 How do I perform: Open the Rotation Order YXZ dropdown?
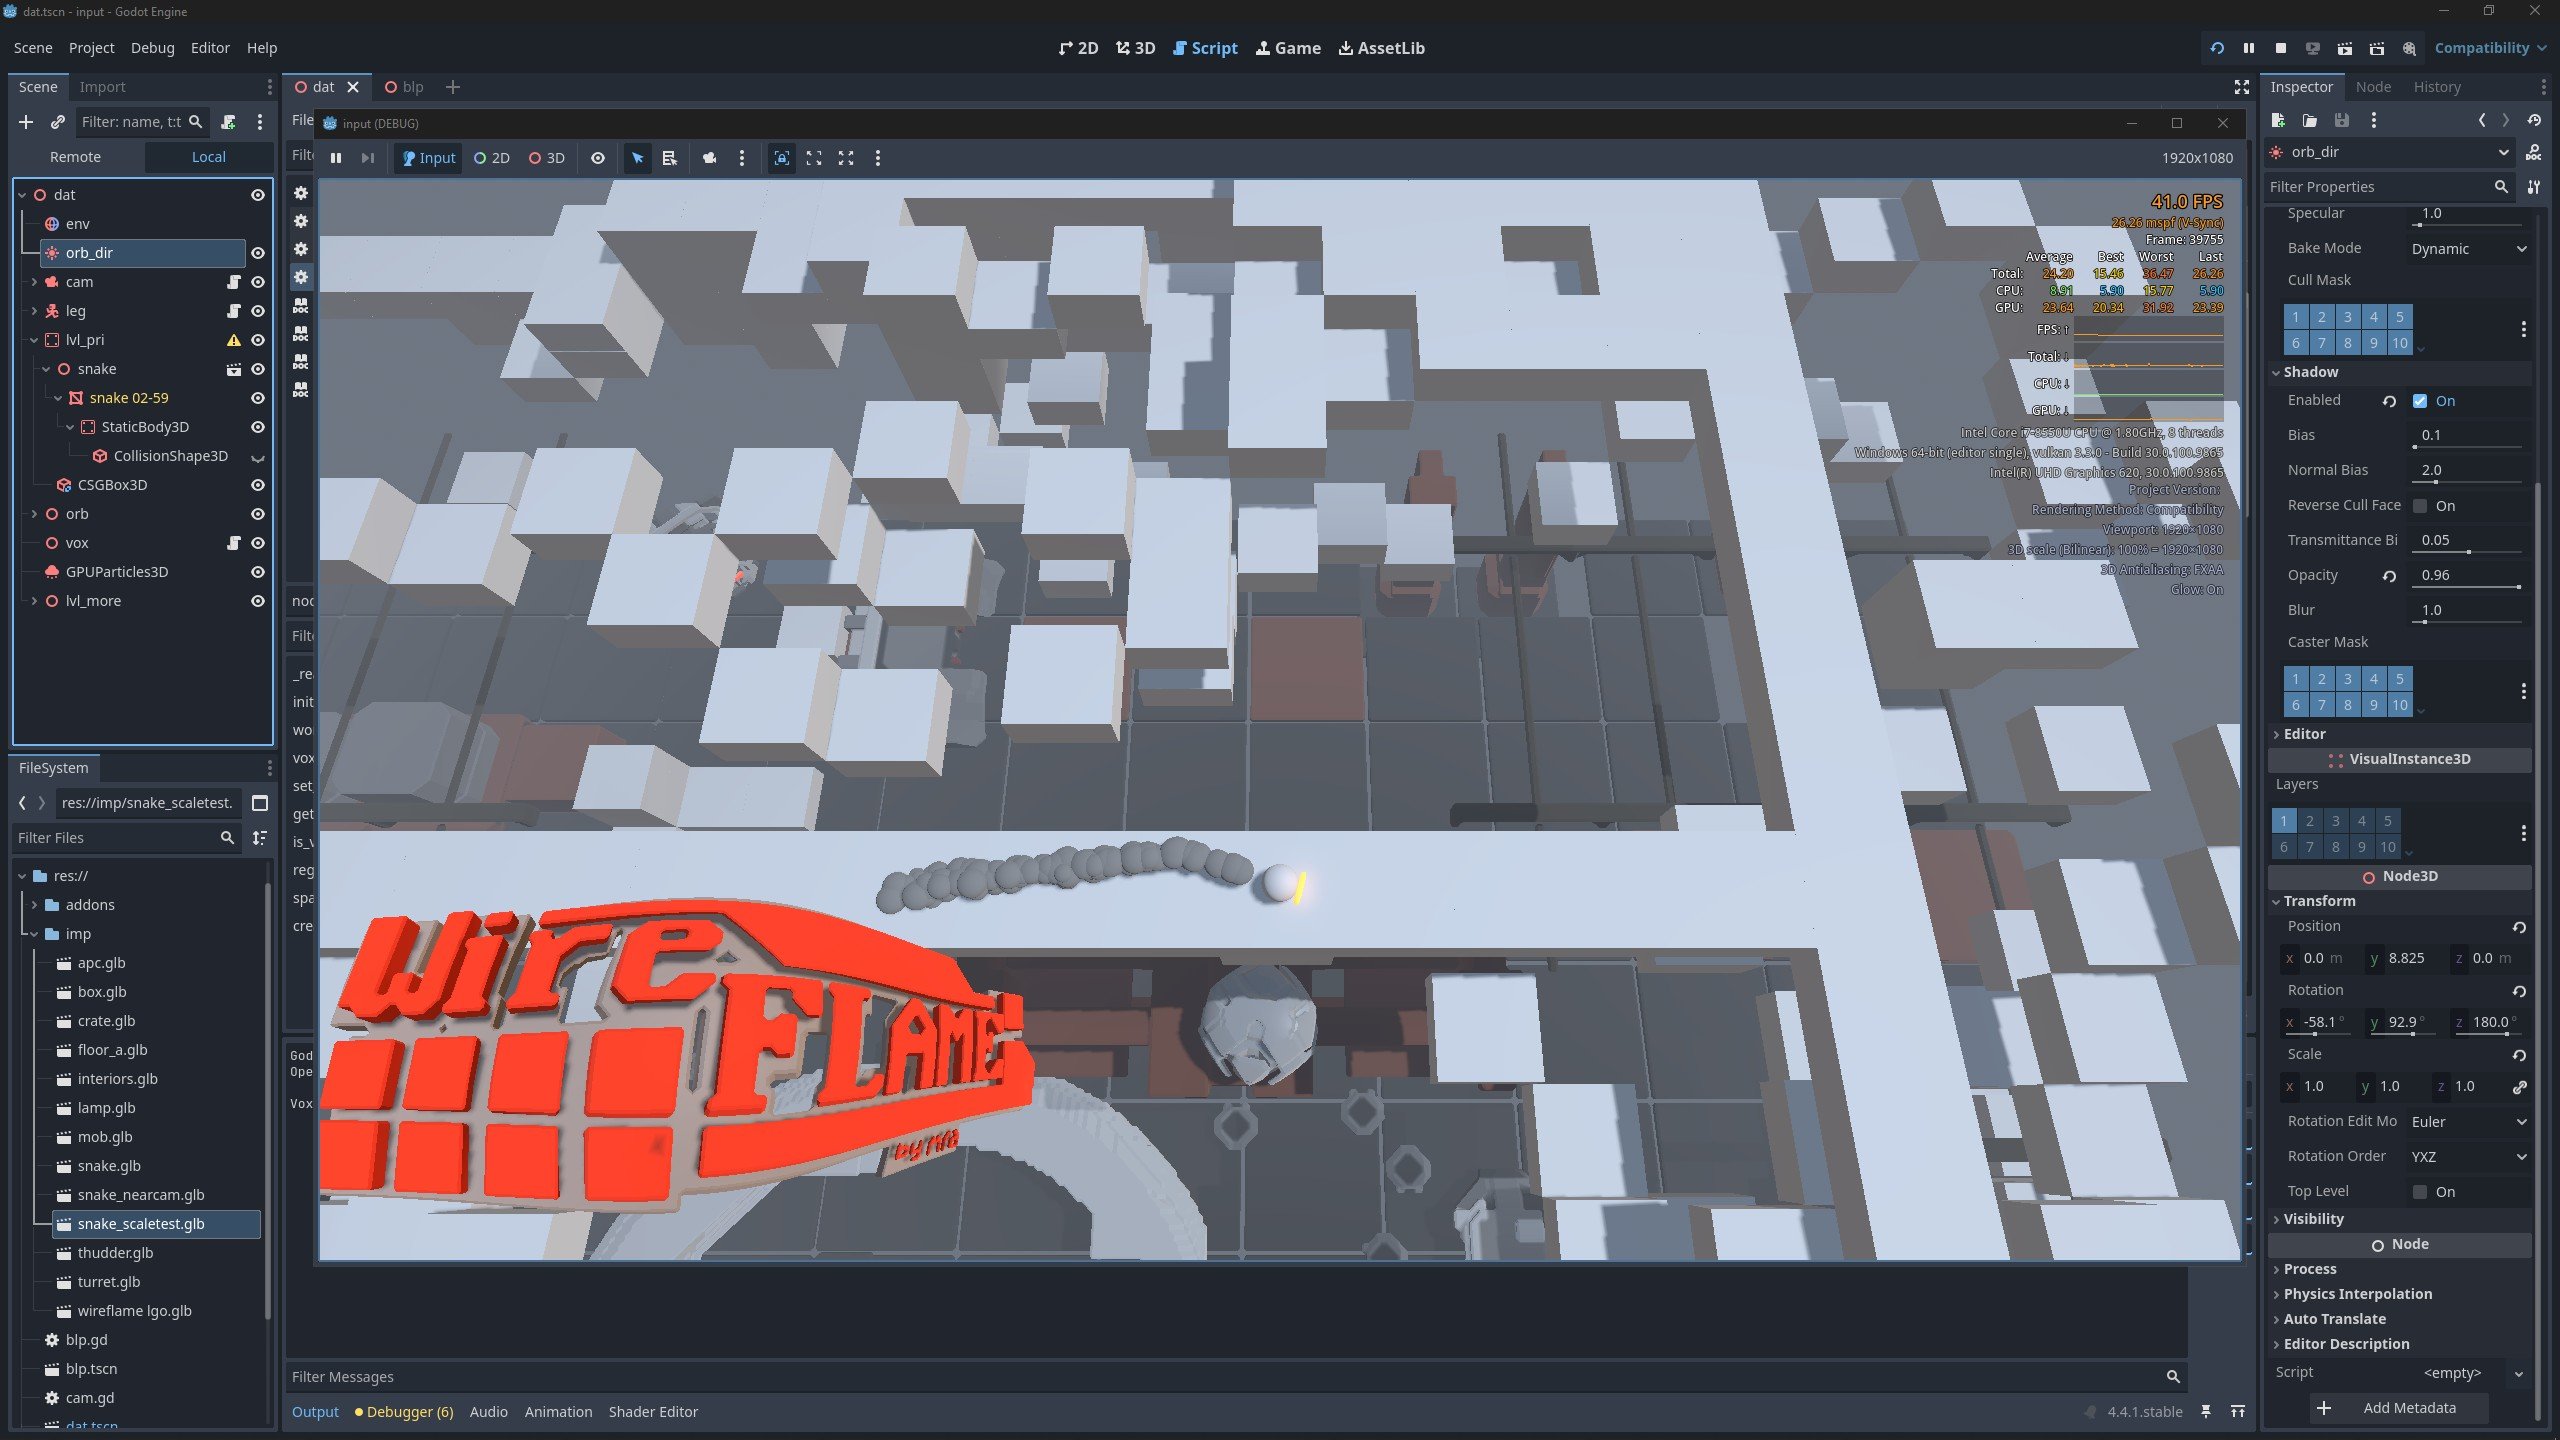2468,1157
